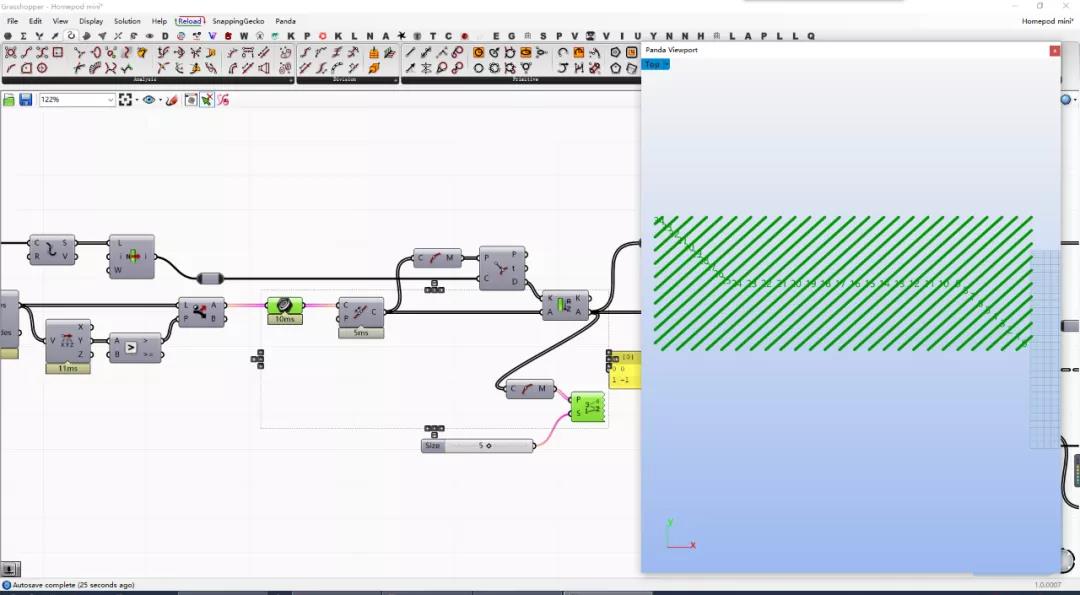The image size is (1080, 595).
Task: Select the green P S component
Action: point(588,407)
